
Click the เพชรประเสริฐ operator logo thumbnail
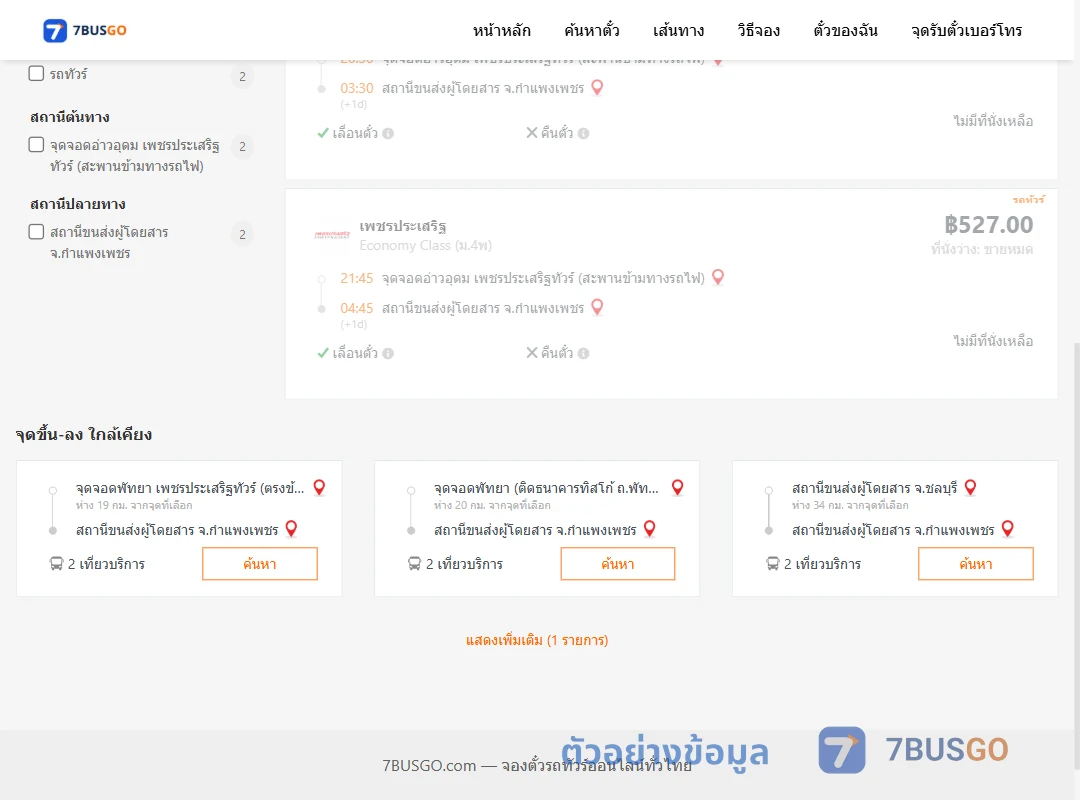point(332,235)
